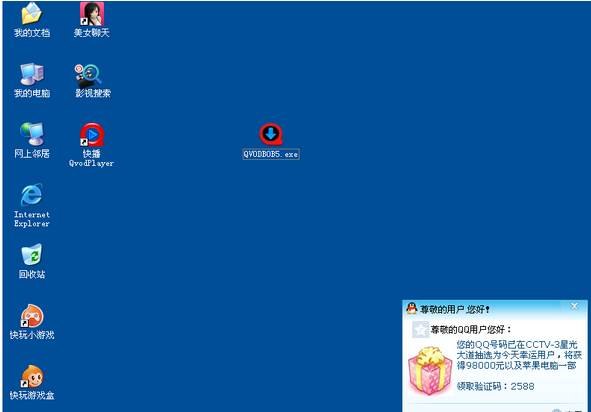This screenshot has height=412, width=591.
Task: Click the popup title 尊敬的用户 您好
Action: coord(455,309)
